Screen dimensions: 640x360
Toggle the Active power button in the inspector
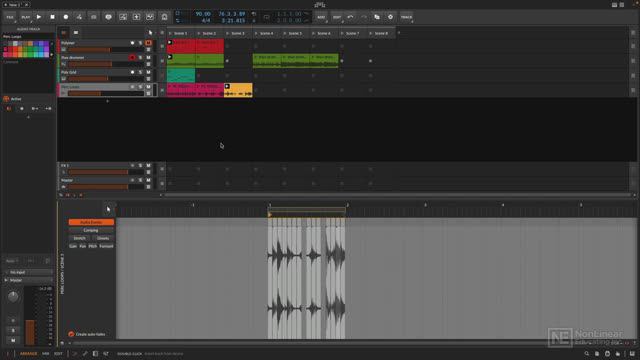pyautogui.click(x=6, y=99)
